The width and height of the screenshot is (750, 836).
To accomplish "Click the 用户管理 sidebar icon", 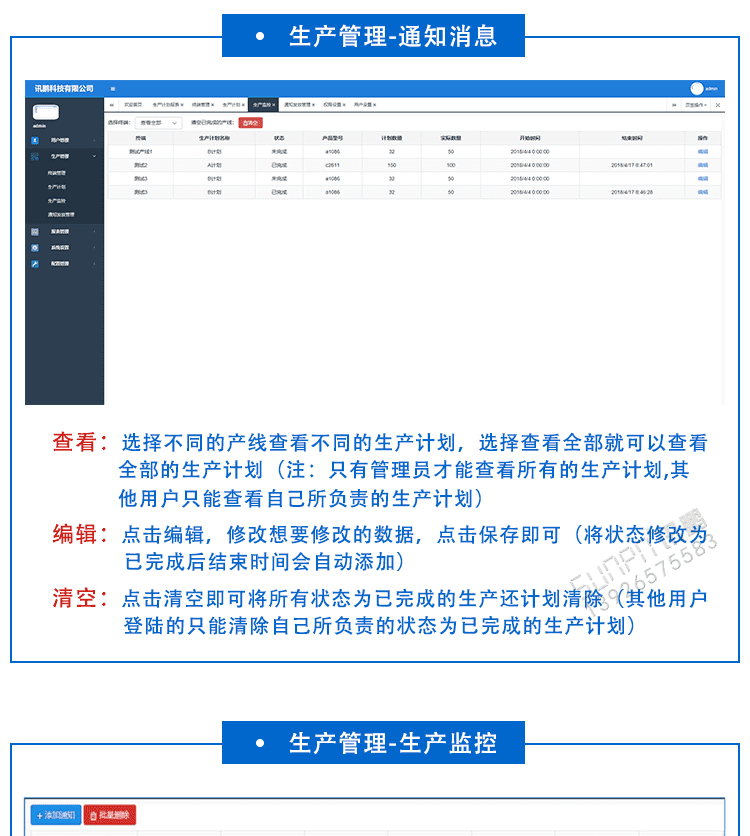I will [x=34, y=141].
